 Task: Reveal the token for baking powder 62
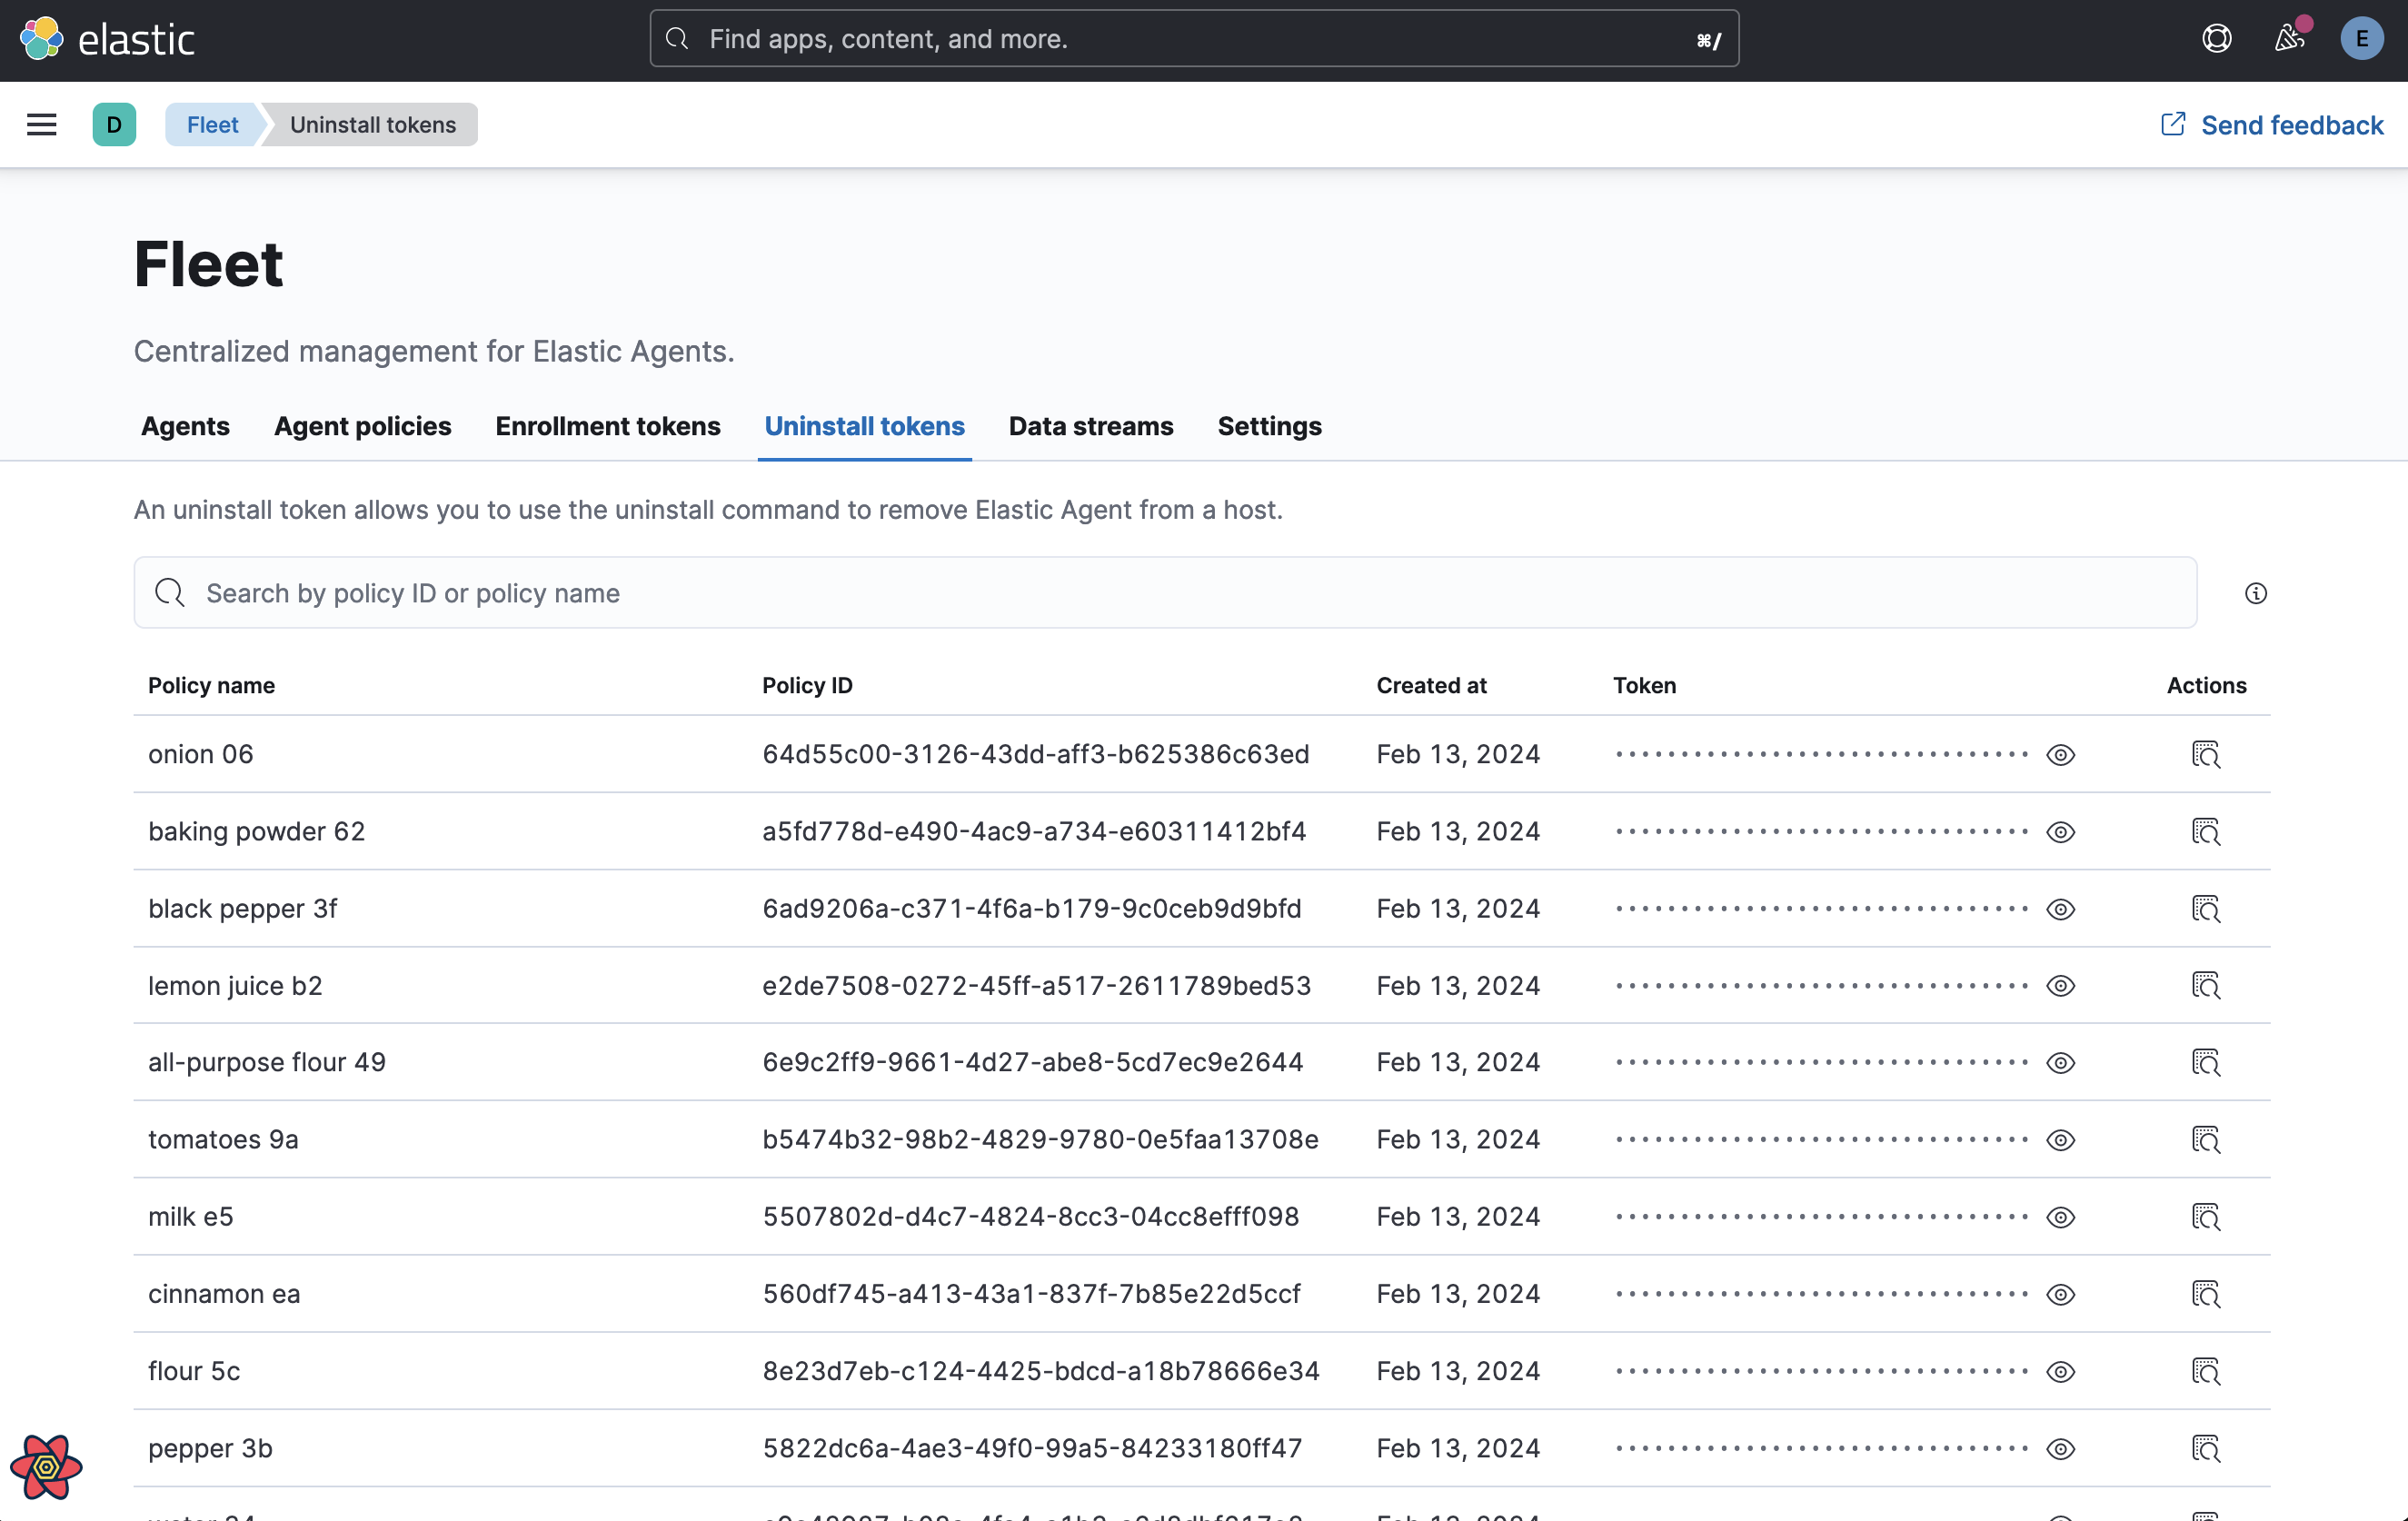coord(2060,831)
